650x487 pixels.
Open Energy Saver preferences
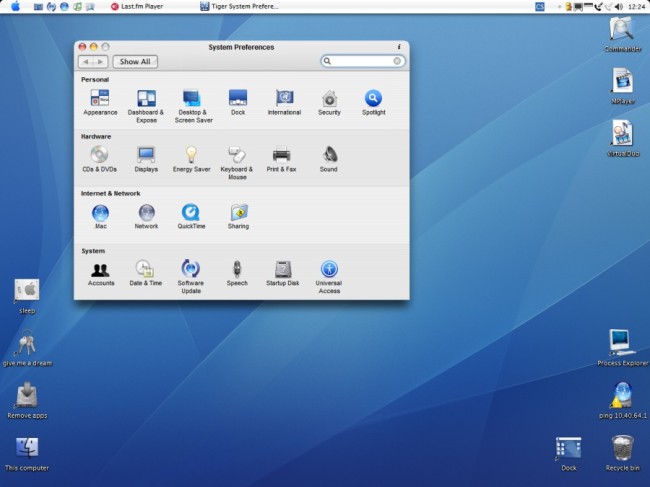(192, 160)
